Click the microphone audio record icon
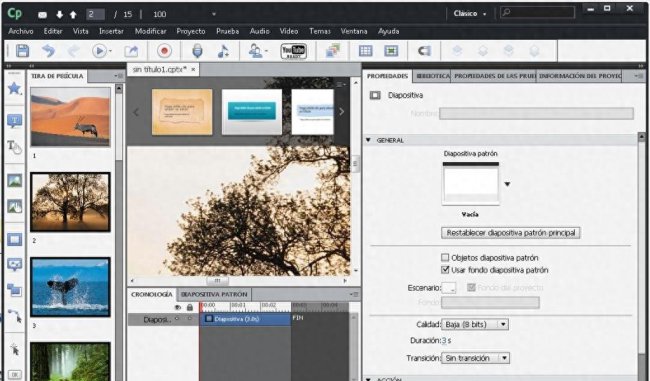Viewport: 650px width, 381px height. click(197, 51)
